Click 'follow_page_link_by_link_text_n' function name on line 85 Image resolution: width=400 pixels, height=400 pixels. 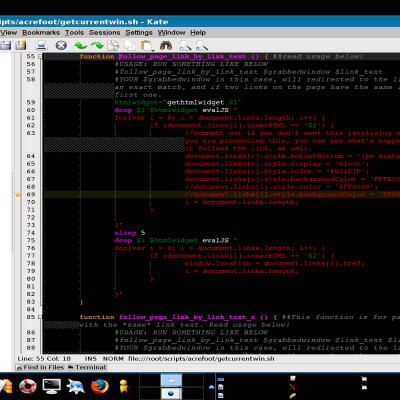click(187, 317)
